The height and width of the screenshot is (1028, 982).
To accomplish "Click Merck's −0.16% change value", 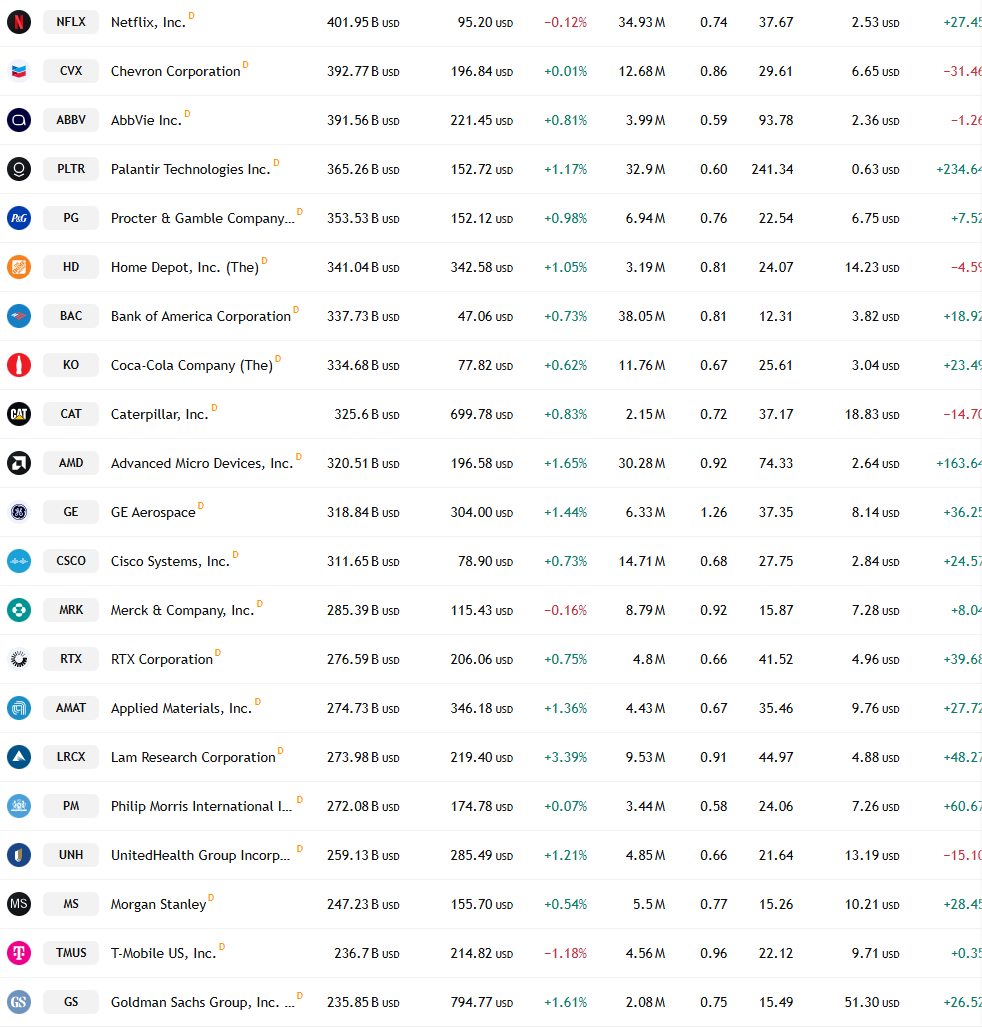I will [x=566, y=610].
